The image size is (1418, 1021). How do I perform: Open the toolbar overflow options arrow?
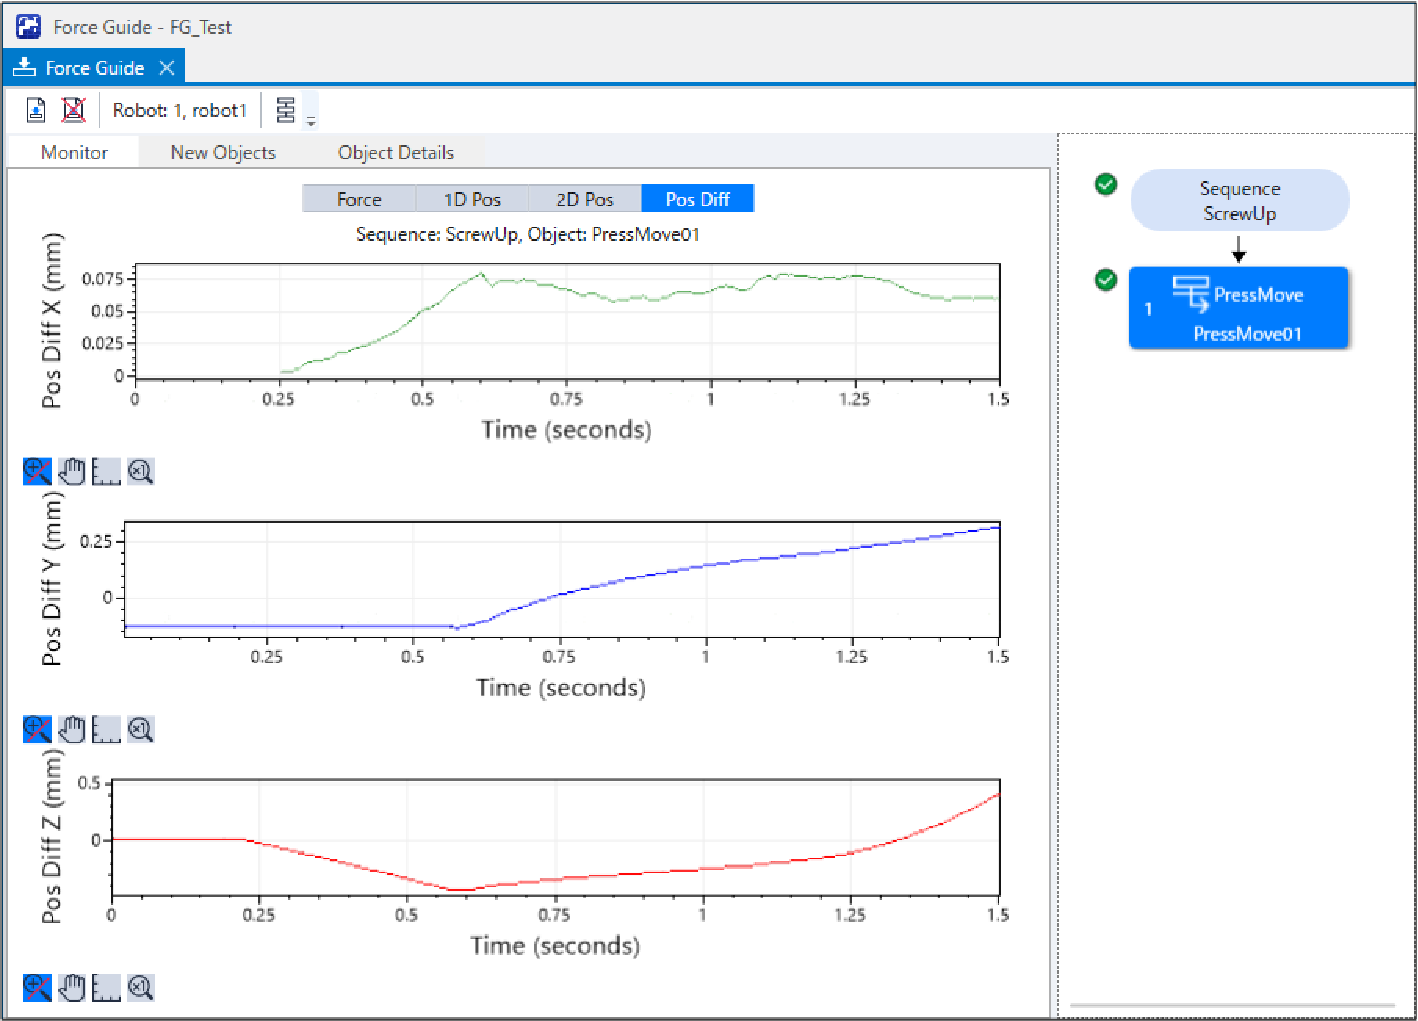(311, 121)
